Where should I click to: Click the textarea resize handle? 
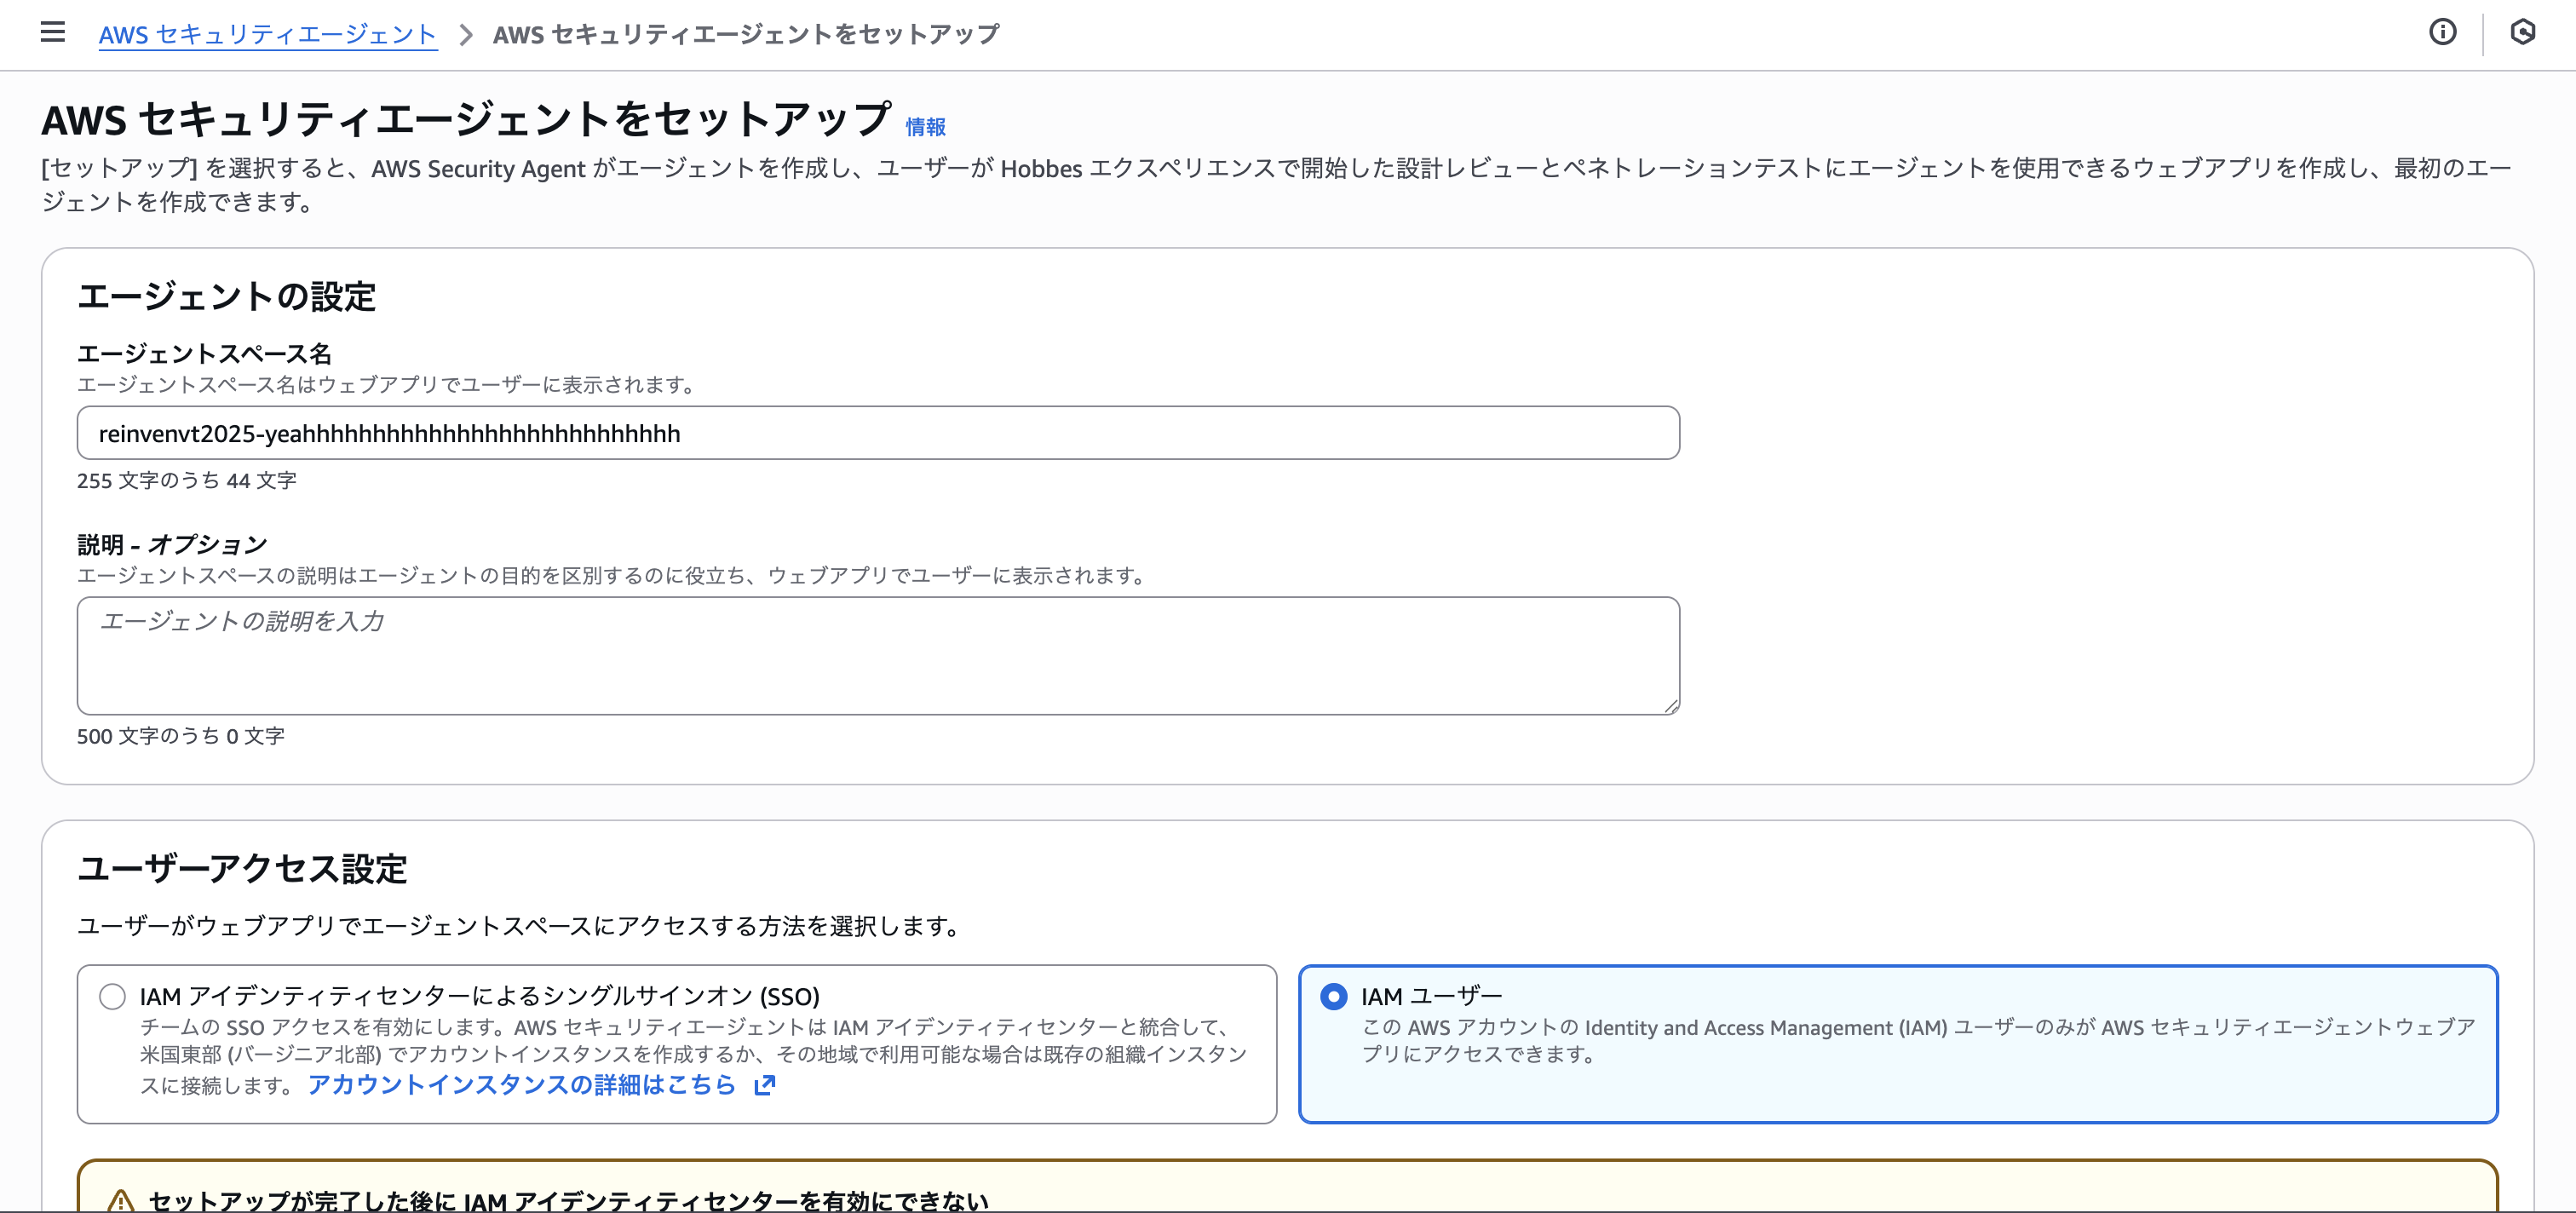pos(1673,707)
